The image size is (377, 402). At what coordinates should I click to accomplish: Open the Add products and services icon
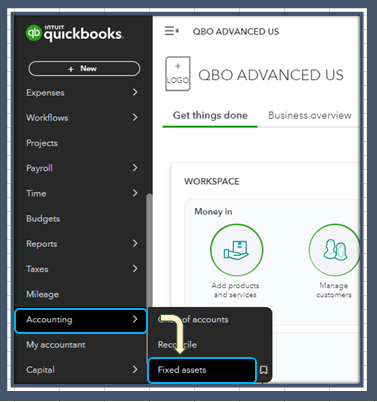(236, 250)
